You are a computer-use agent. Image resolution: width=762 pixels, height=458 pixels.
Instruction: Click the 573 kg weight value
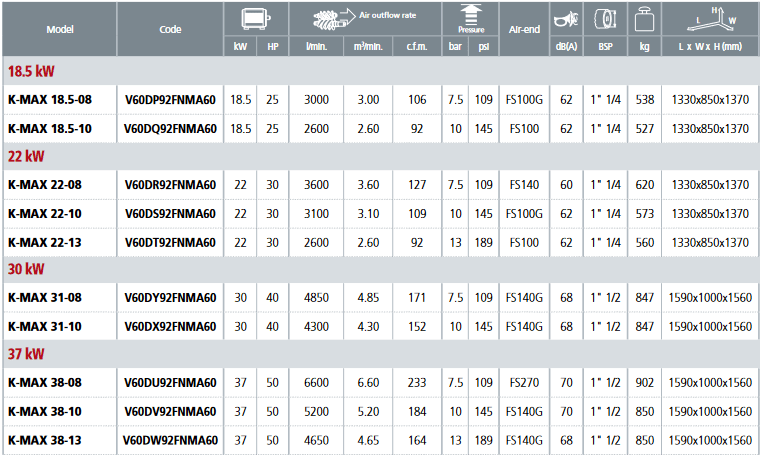pyautogui.click(x=644, y=213)
